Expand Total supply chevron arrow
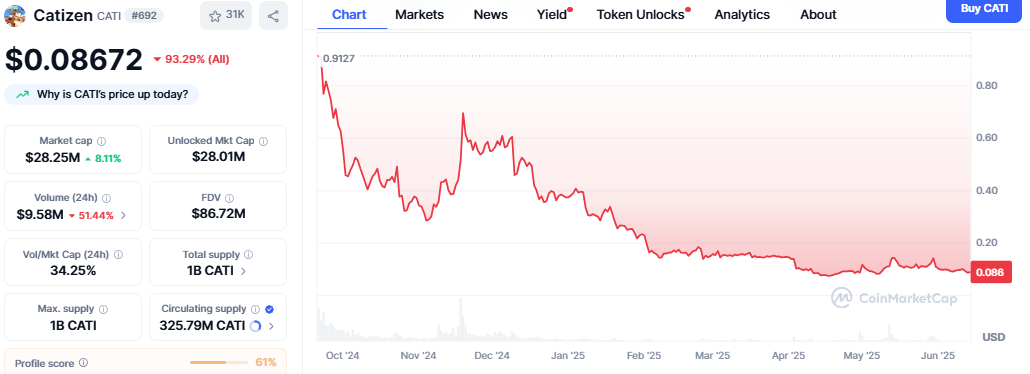1030x374 pixels. point(244,270)
